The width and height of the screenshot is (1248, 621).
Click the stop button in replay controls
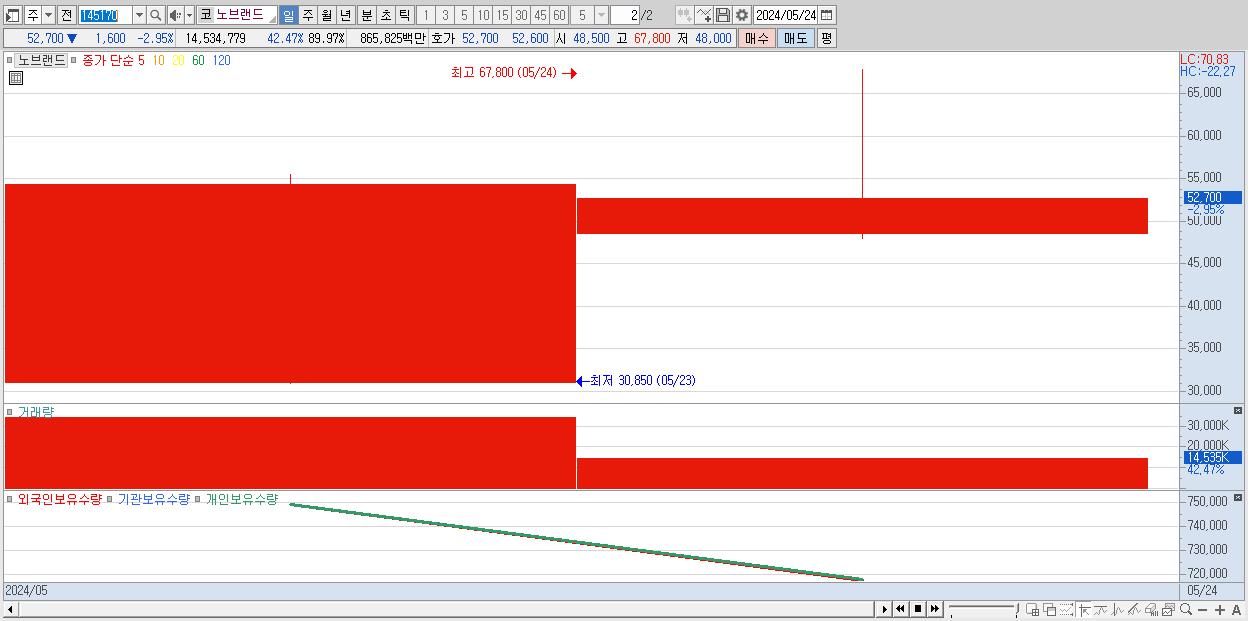918,609
